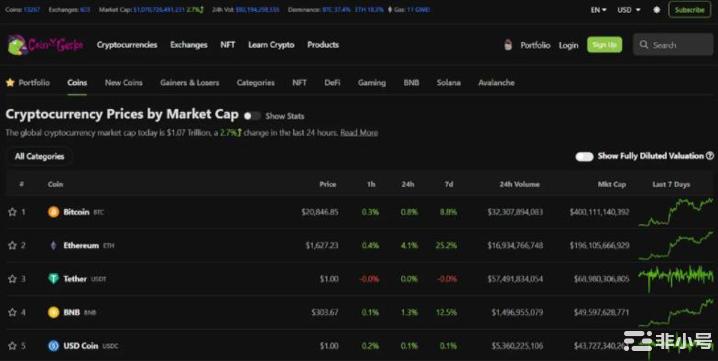Image resolution: width=718 pixels, height=361 pixels.
Task: Switch to Gainers & Losers tab
Action: click(190, 82)
